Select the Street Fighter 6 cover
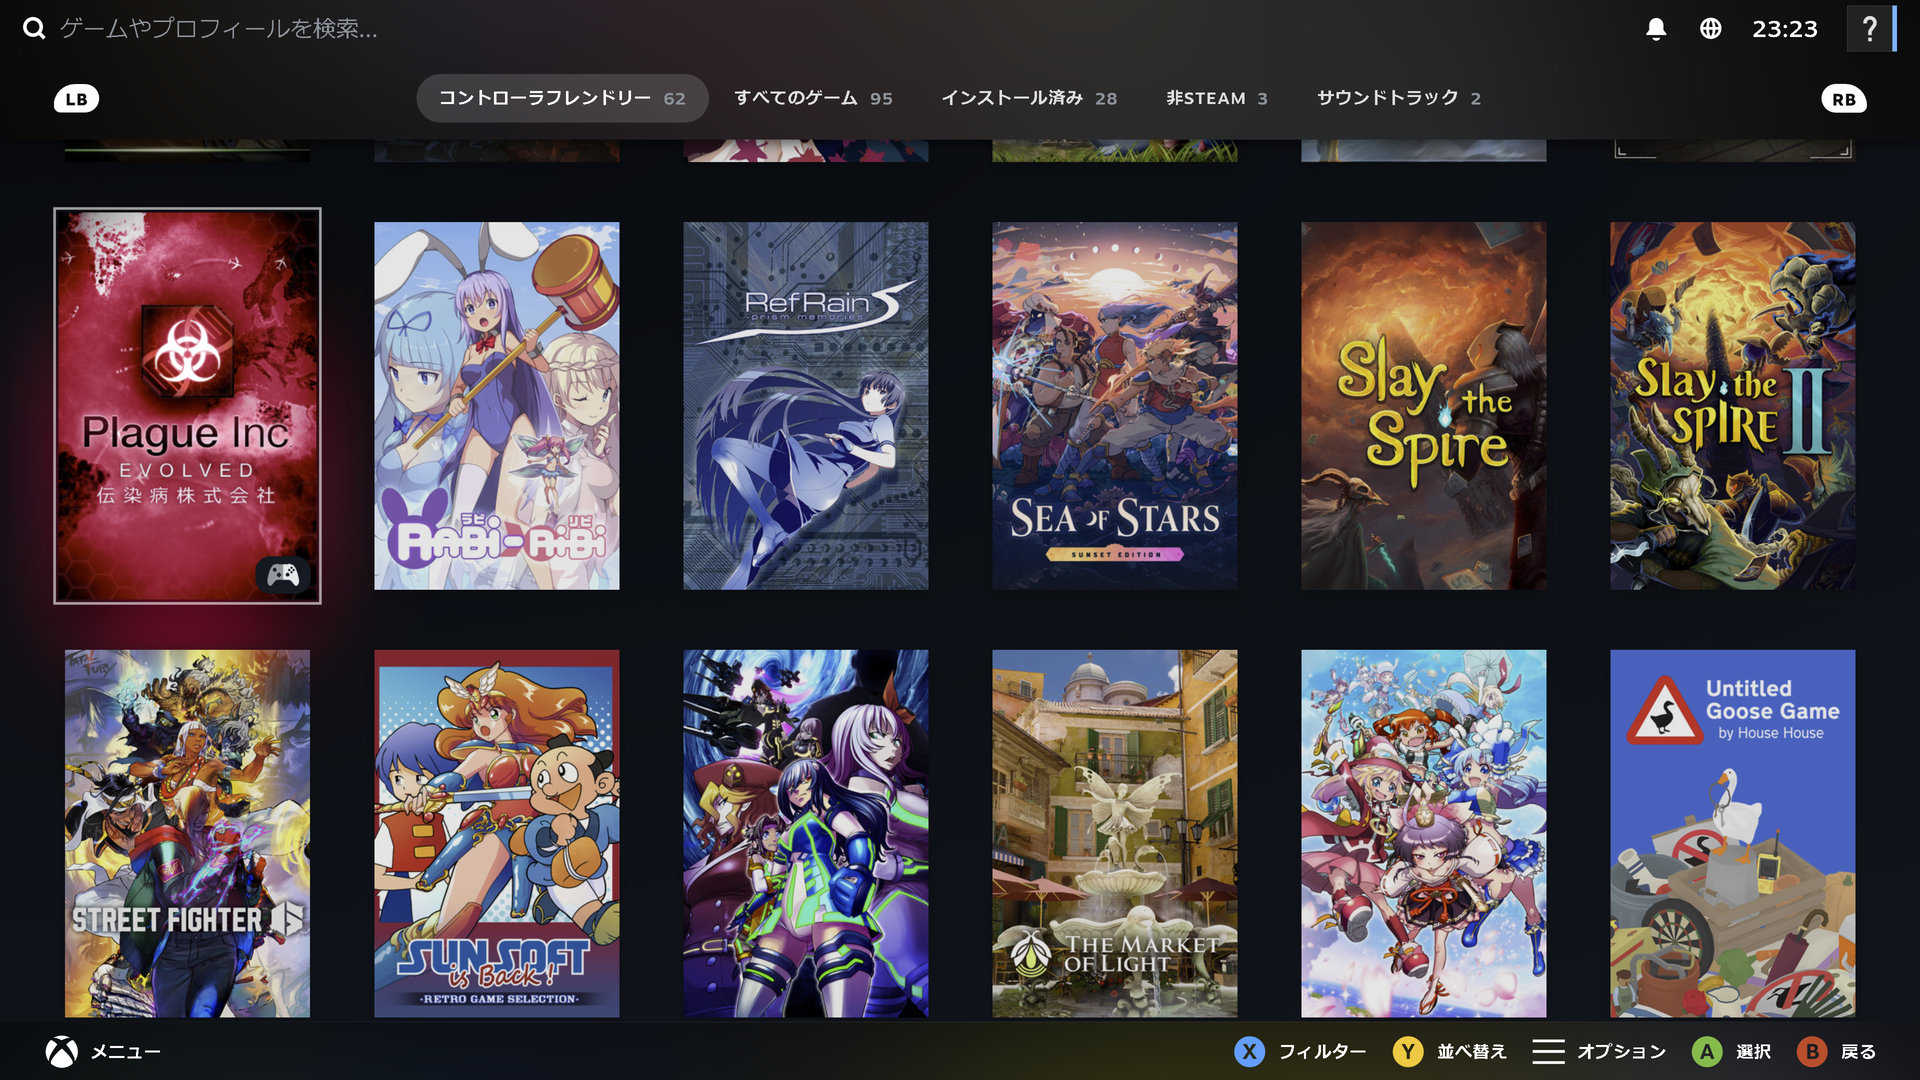 coord(188,834)
